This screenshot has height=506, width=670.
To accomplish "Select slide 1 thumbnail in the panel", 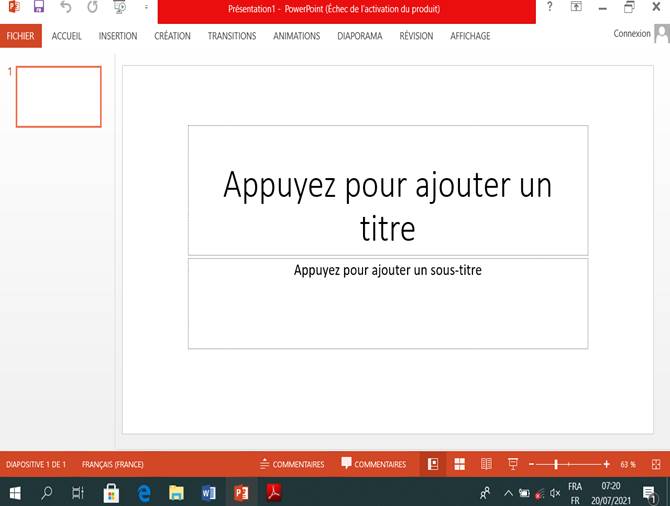I will (58, 97).
